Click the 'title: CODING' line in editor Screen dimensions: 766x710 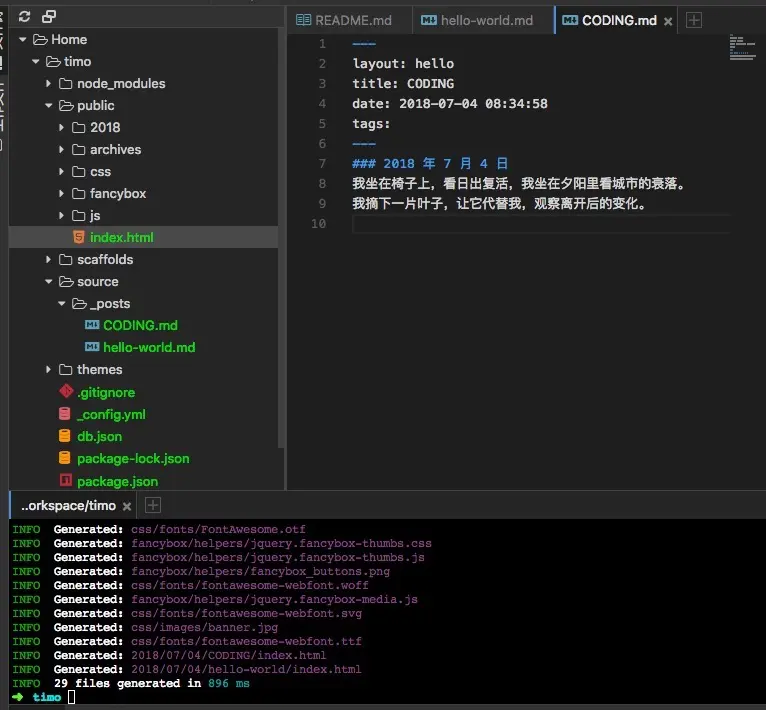[x=403, y=84]
